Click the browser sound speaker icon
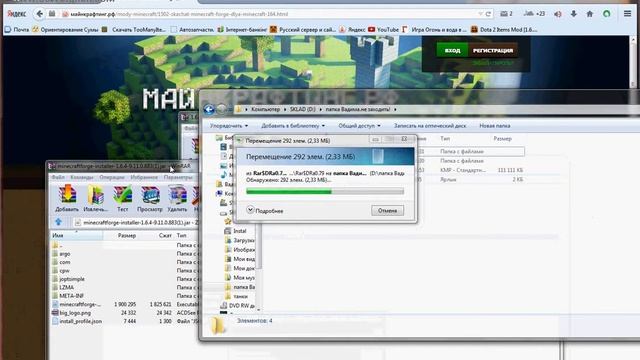Image resolution: width=640 pixels, height=360 pixels. [558, 14]
